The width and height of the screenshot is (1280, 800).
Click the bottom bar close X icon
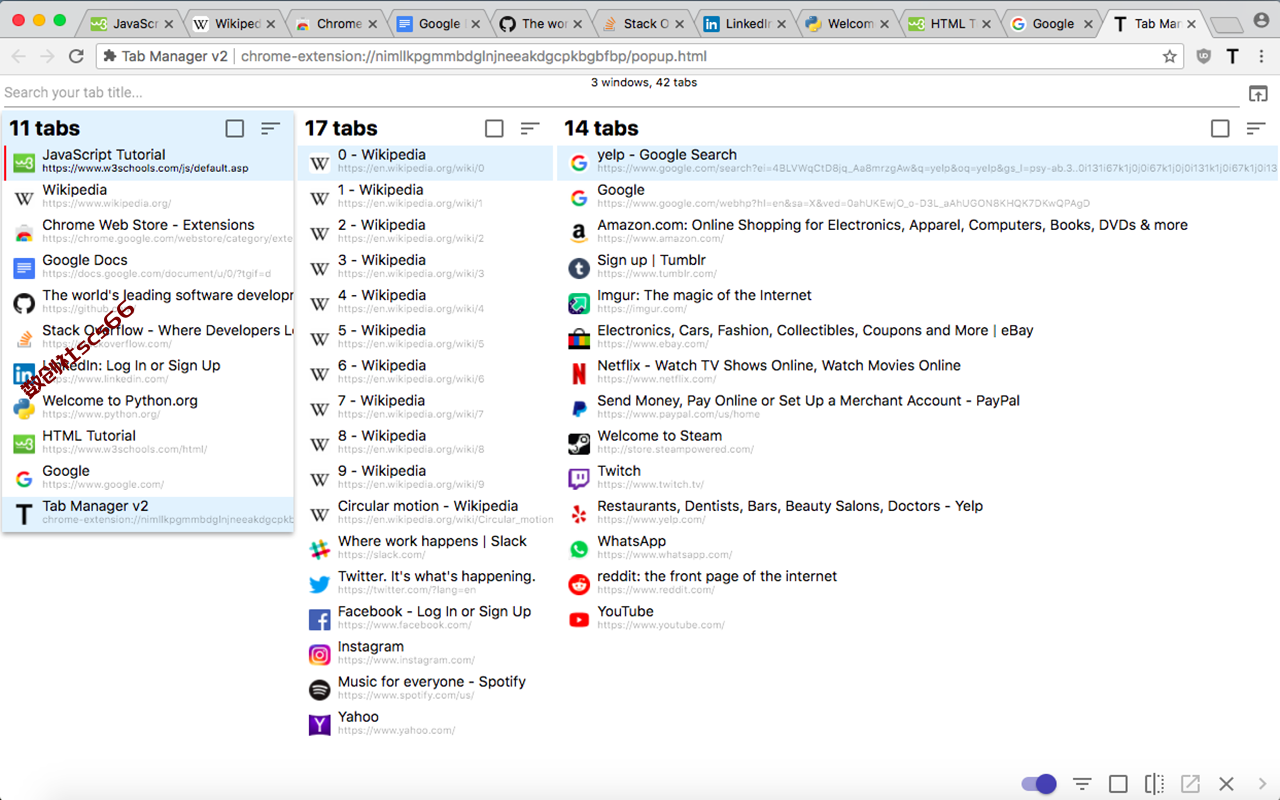[1226, 784]
